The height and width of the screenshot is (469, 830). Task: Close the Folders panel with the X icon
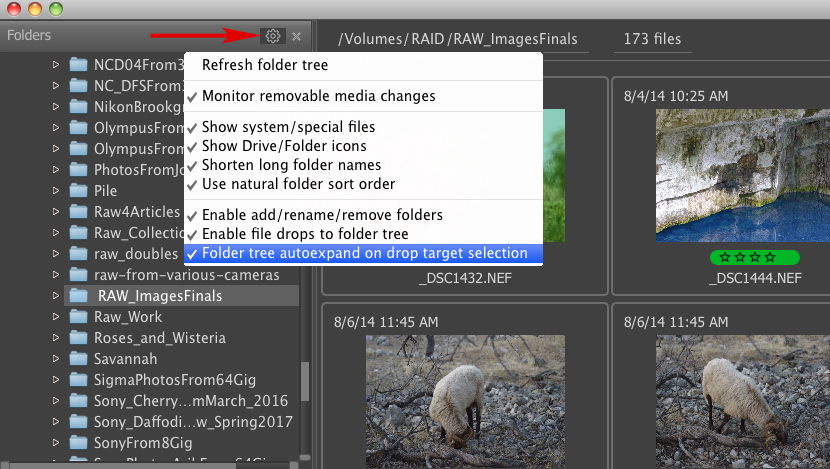click(x=296, y=37)
